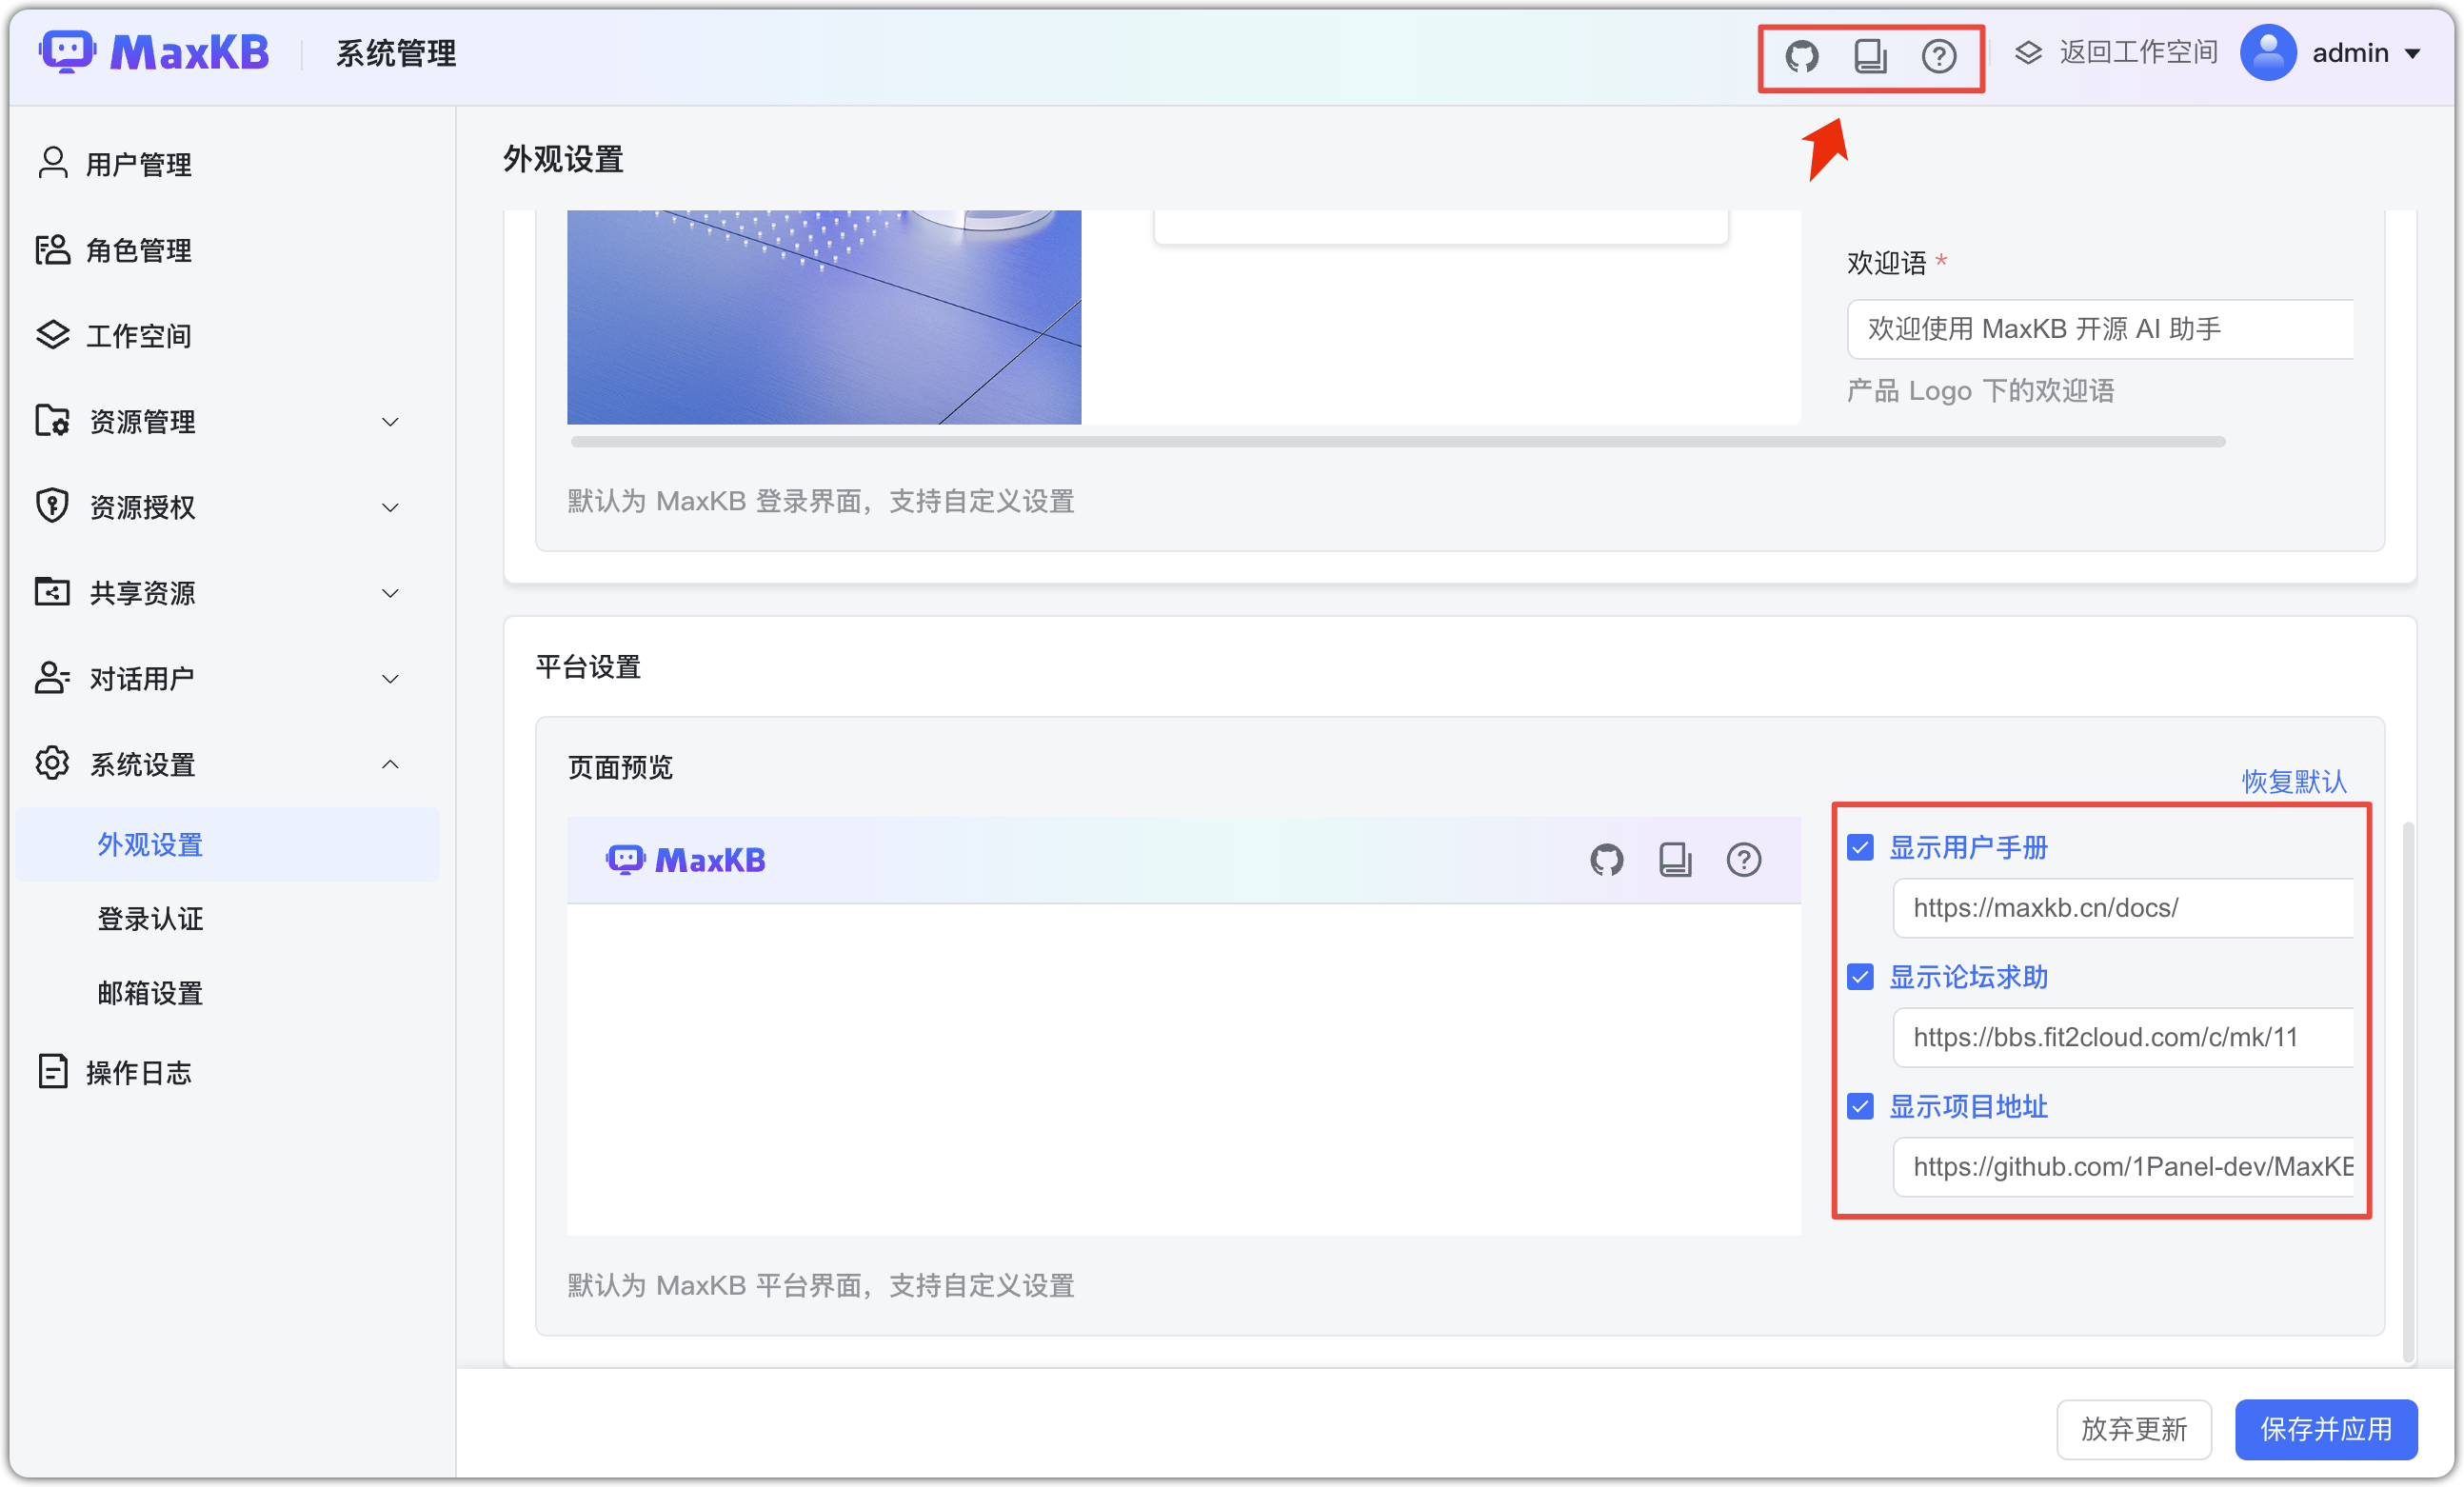Switch to 登录认证 settings
2464x1487 pixels.
pos(150,918)
